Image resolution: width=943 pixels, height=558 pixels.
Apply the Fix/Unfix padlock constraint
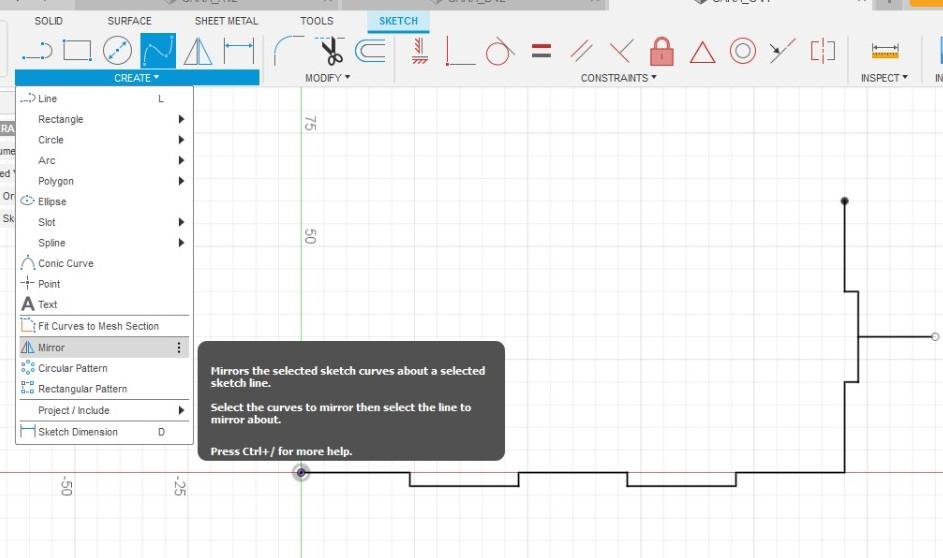coord(662,51)
